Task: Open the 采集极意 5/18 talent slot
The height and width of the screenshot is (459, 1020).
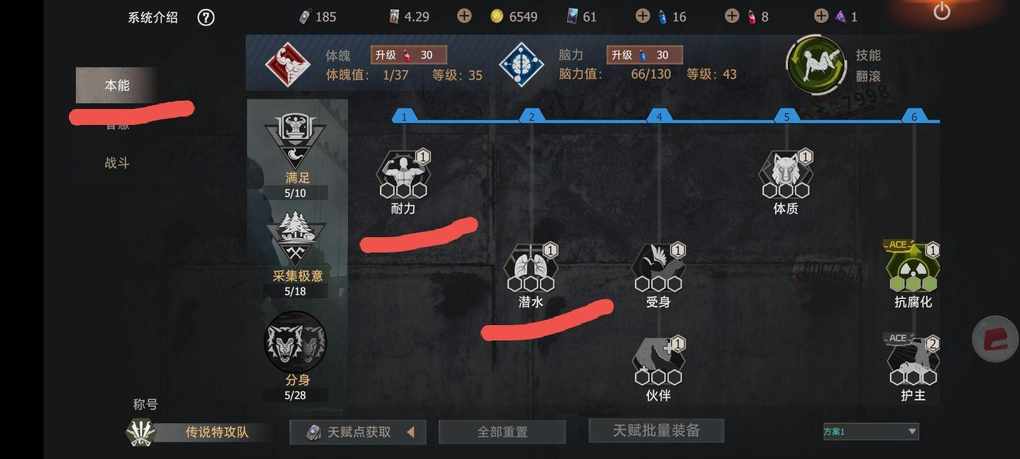Action: [x=296, y=254]
